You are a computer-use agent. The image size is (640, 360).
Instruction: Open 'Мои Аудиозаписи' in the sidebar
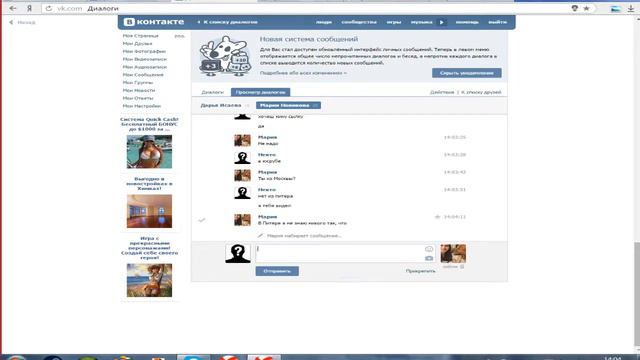tap(144, 67)
